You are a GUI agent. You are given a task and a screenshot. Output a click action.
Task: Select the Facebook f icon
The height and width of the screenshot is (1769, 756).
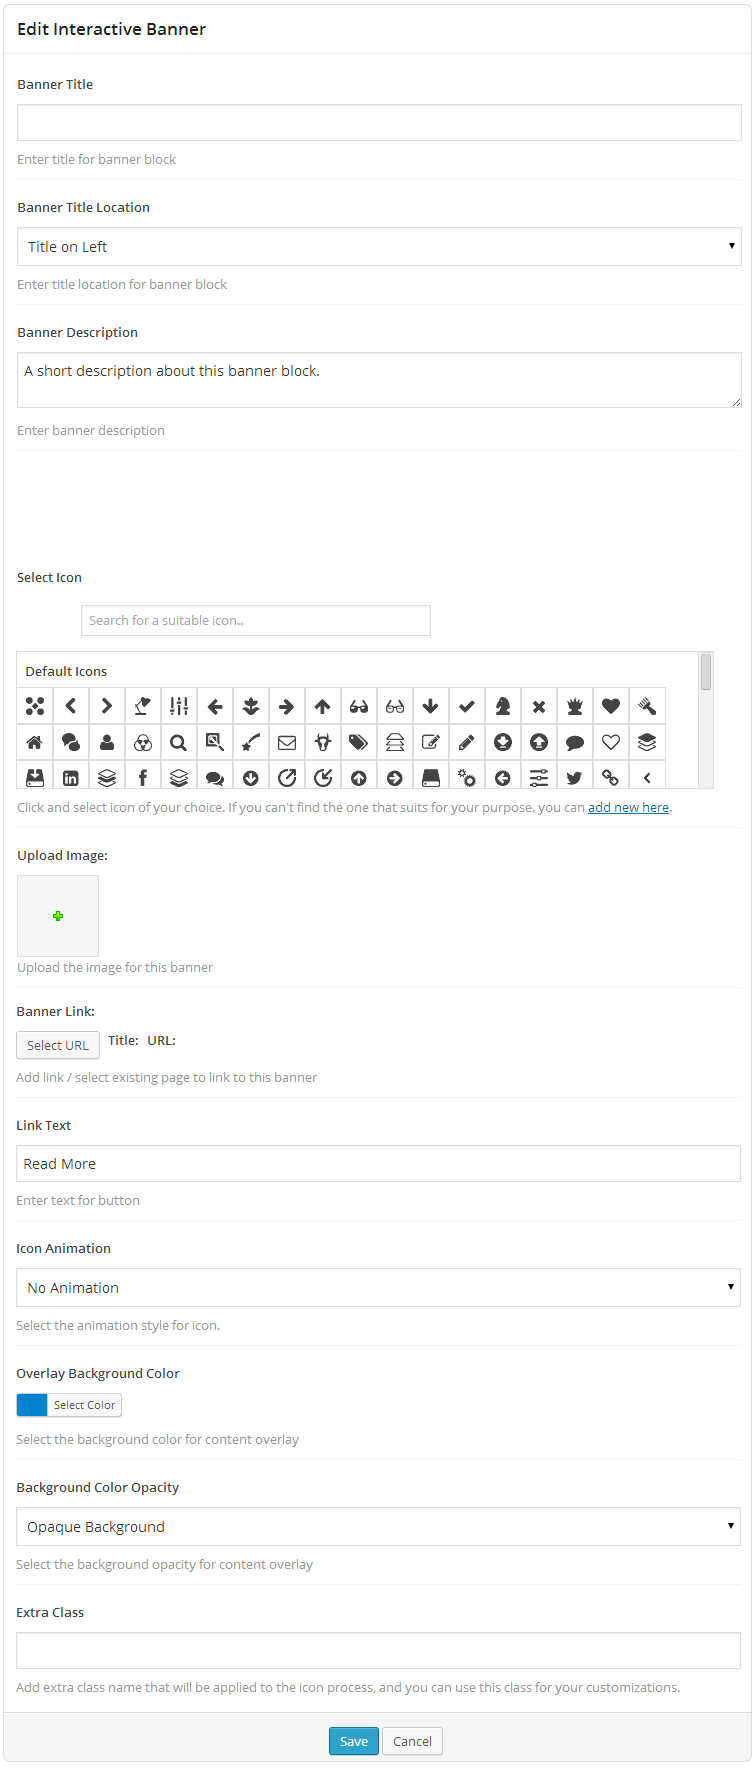[143, 777]
